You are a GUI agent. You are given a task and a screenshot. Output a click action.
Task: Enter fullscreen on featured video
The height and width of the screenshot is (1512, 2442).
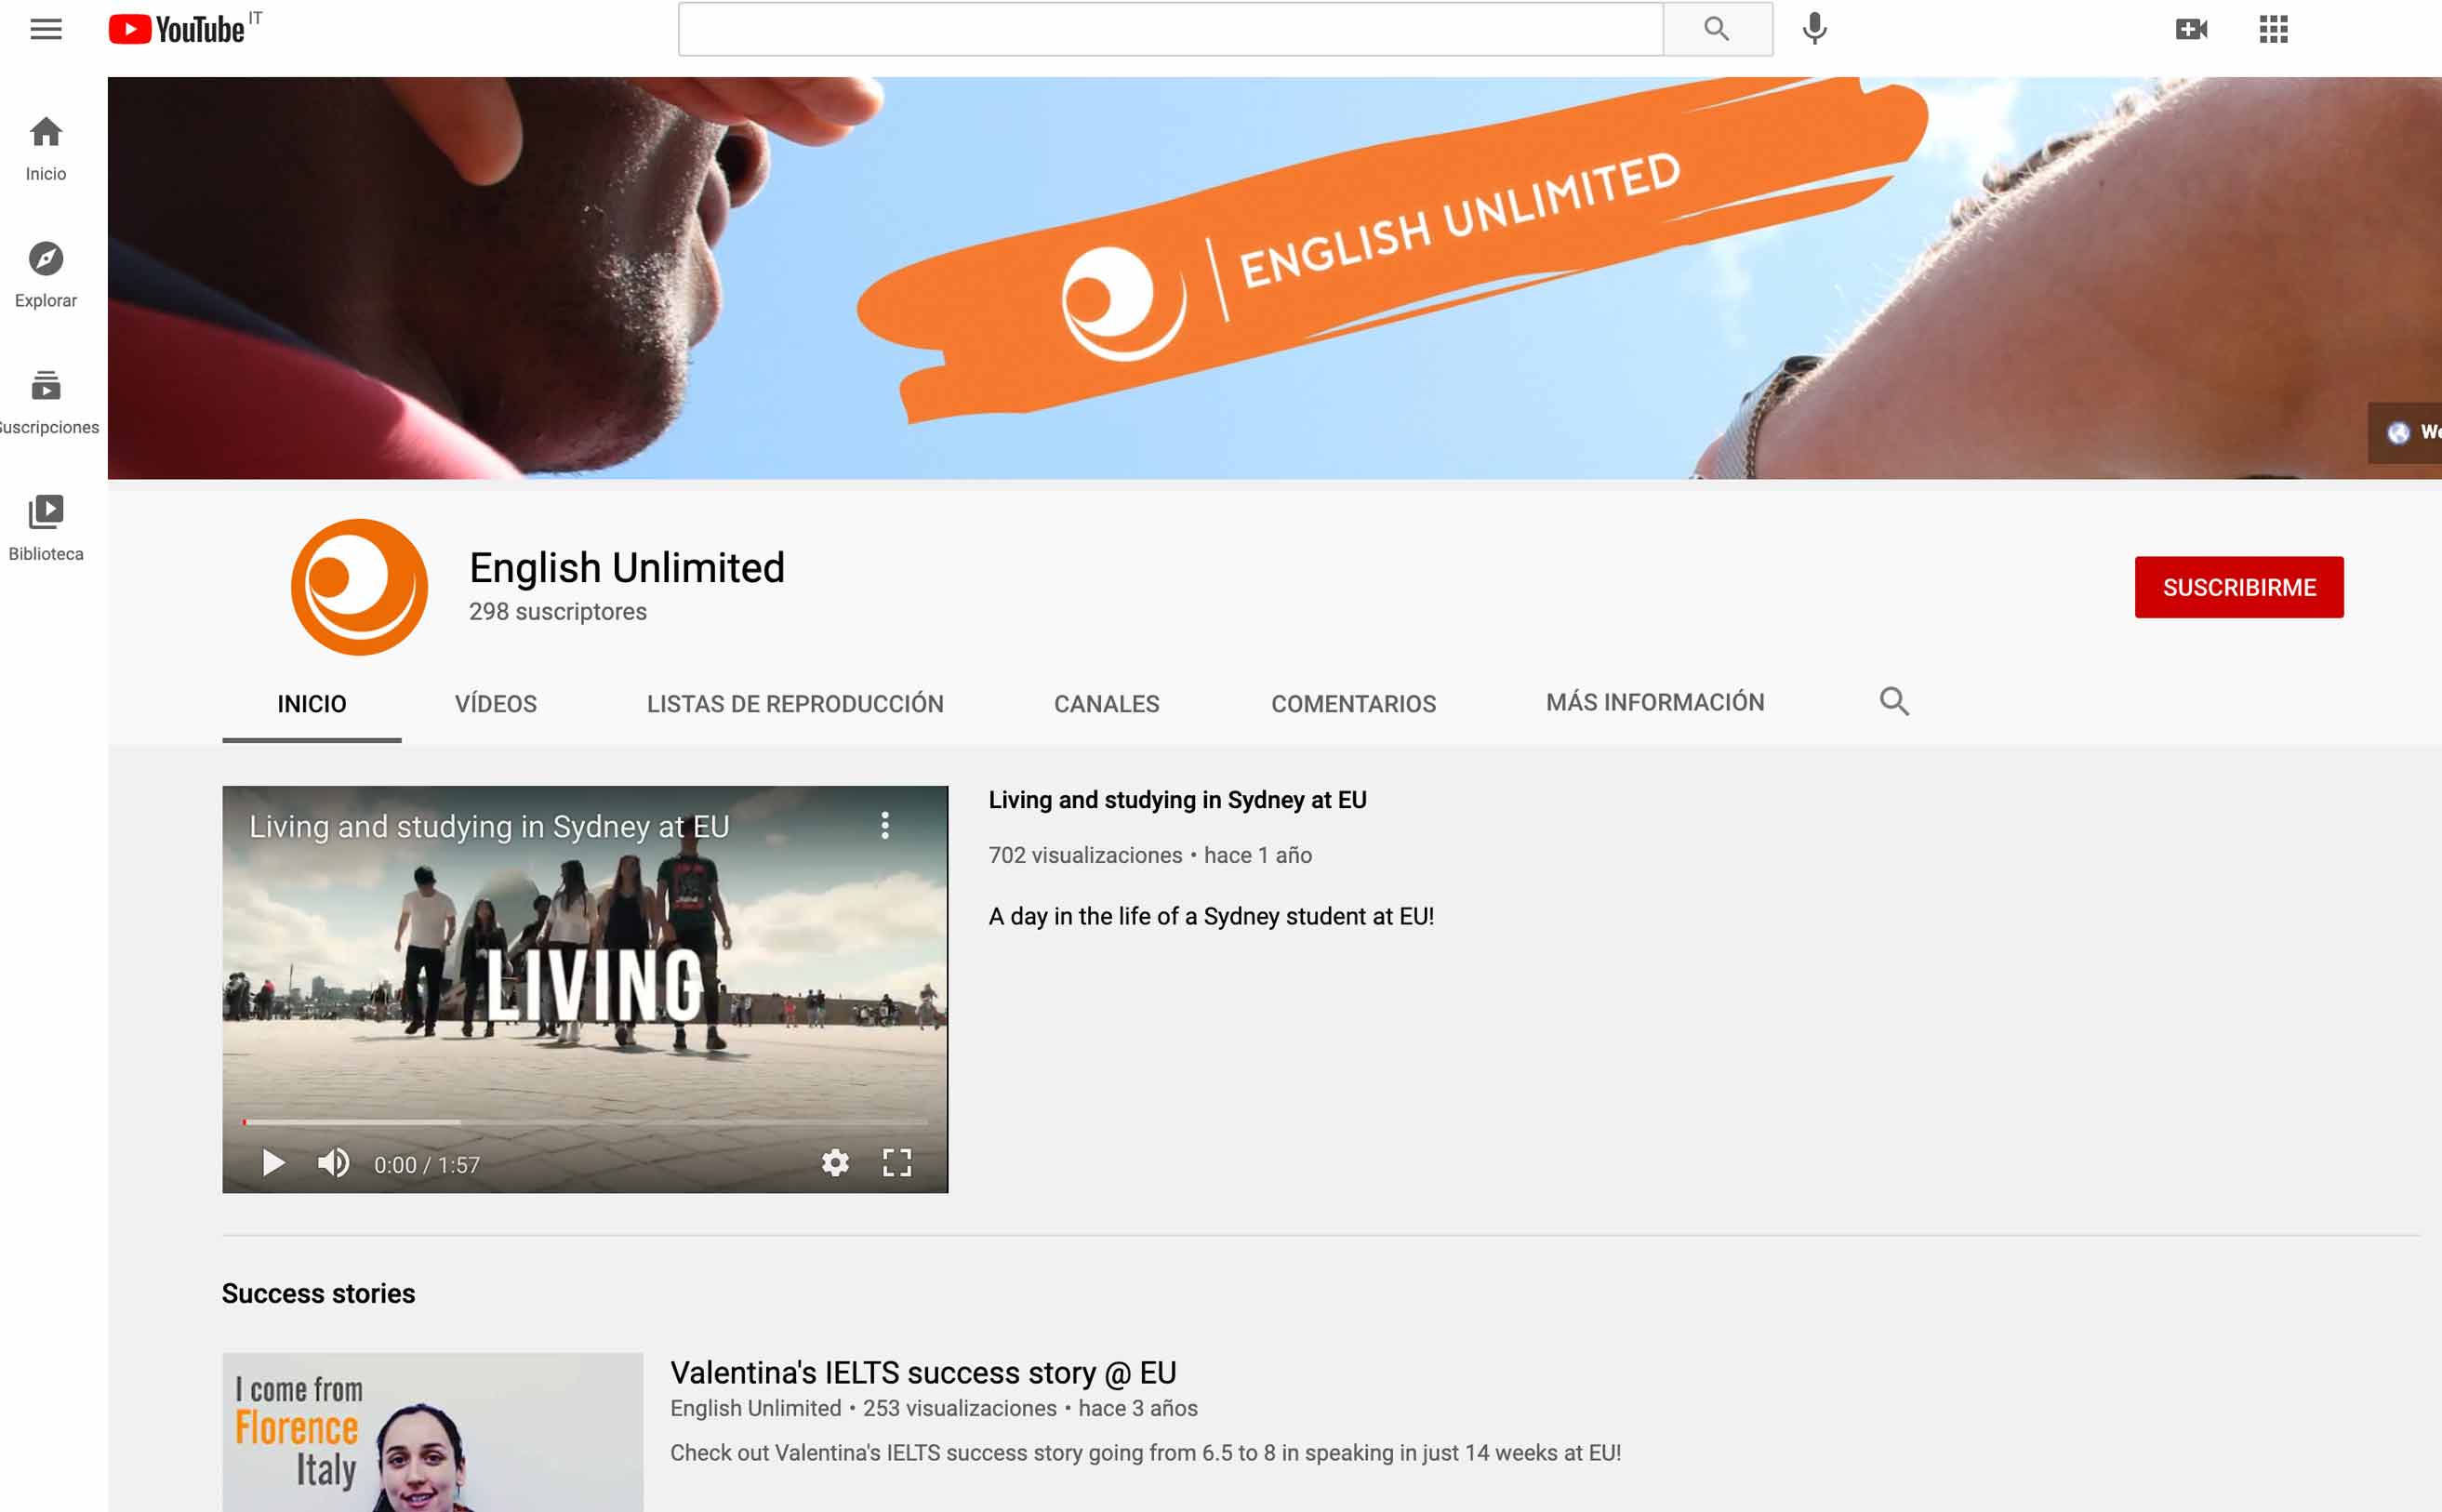[x=897, y=1163]
